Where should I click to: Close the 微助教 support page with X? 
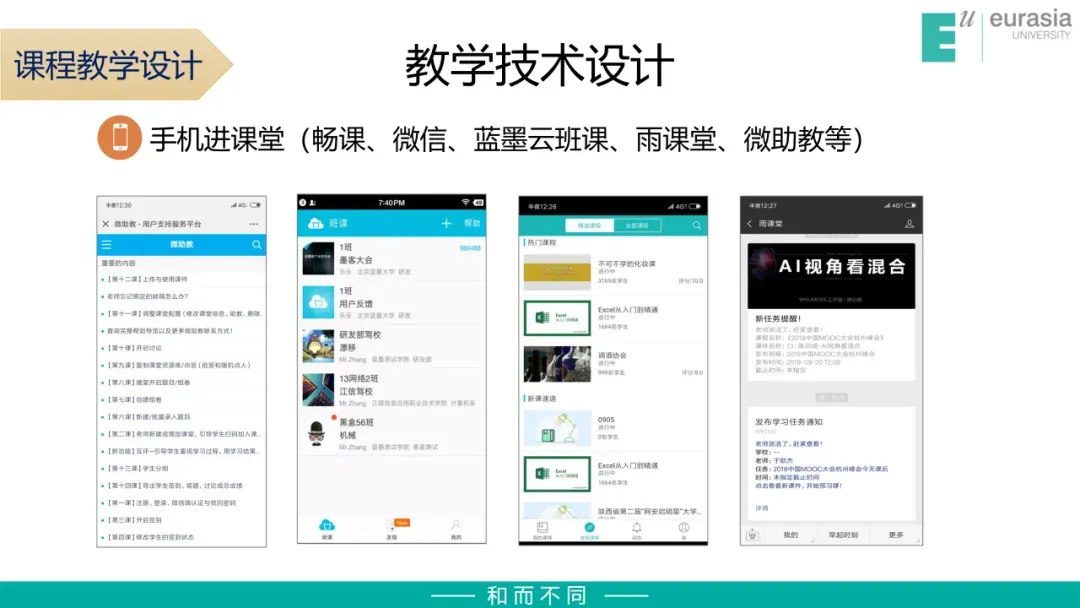105,224
